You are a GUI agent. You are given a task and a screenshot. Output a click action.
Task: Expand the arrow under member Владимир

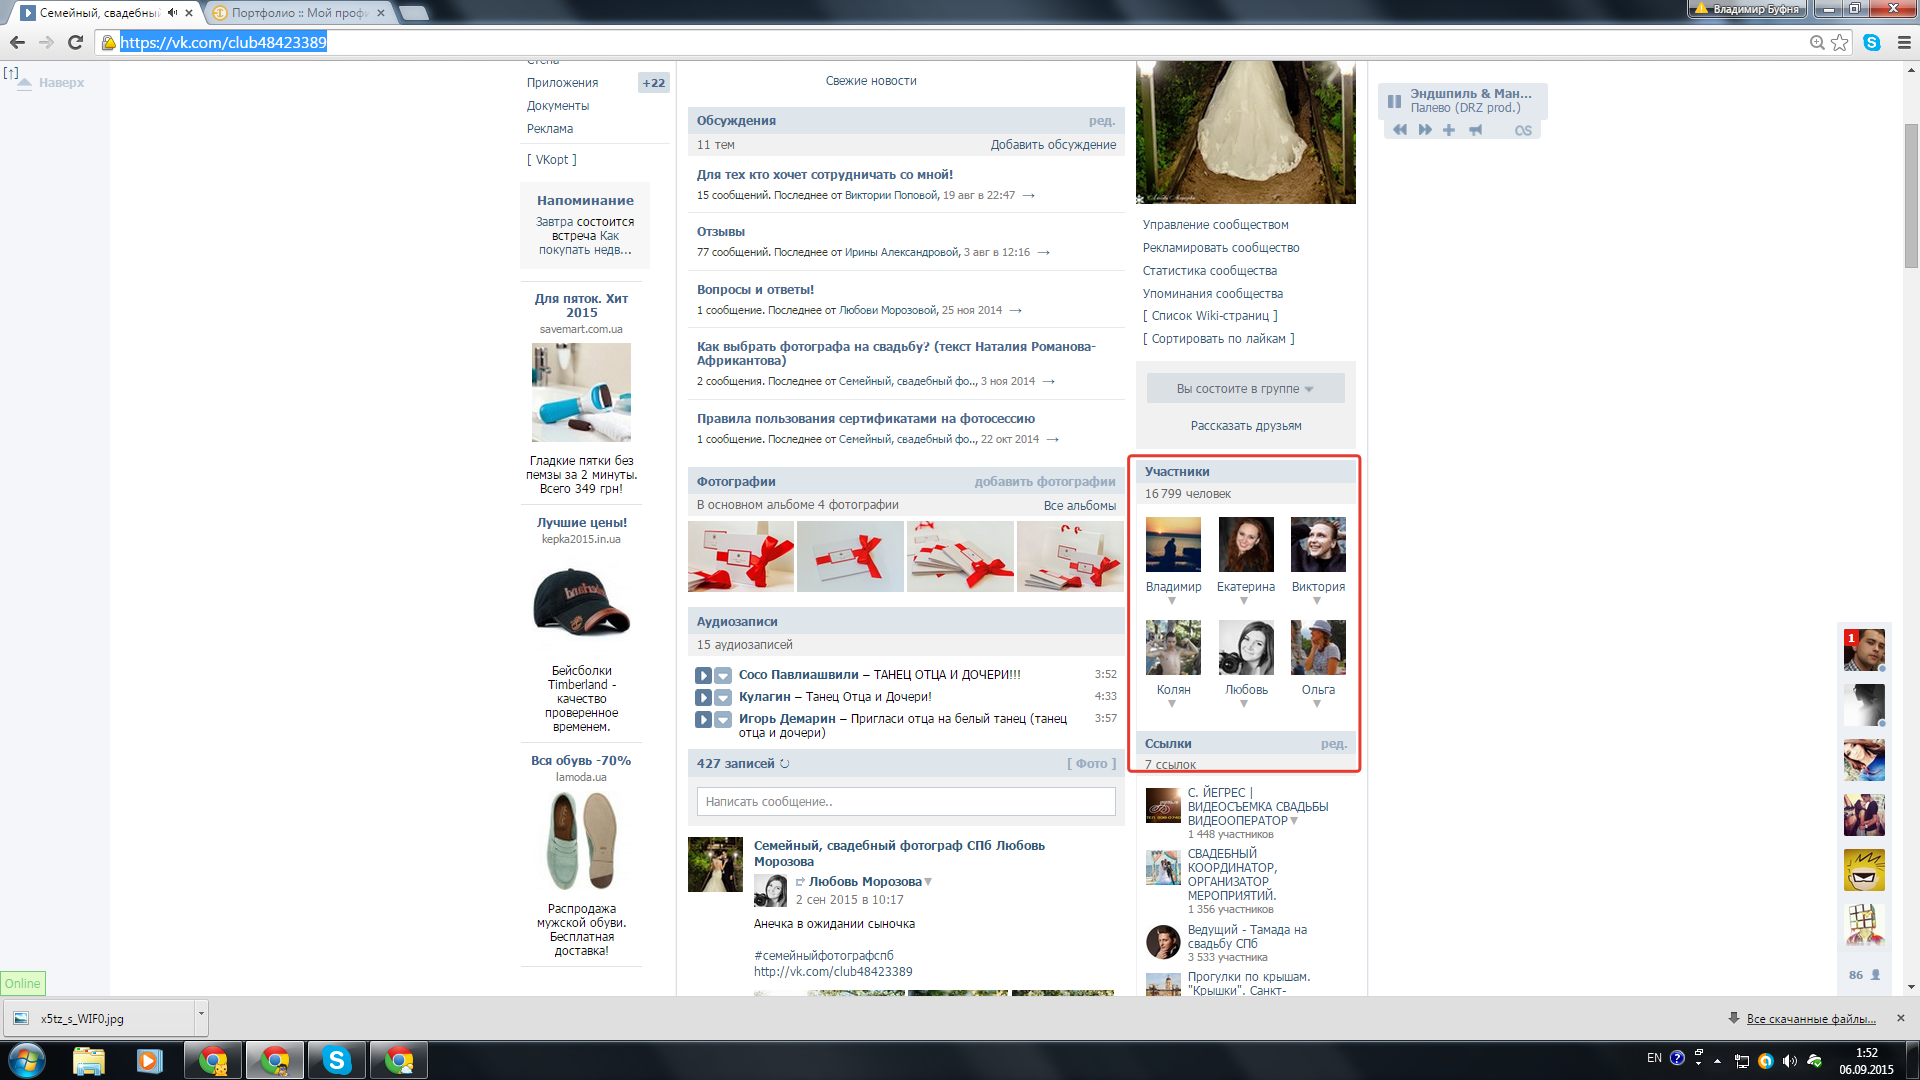pyautogui.click(x=1172, y=601)
